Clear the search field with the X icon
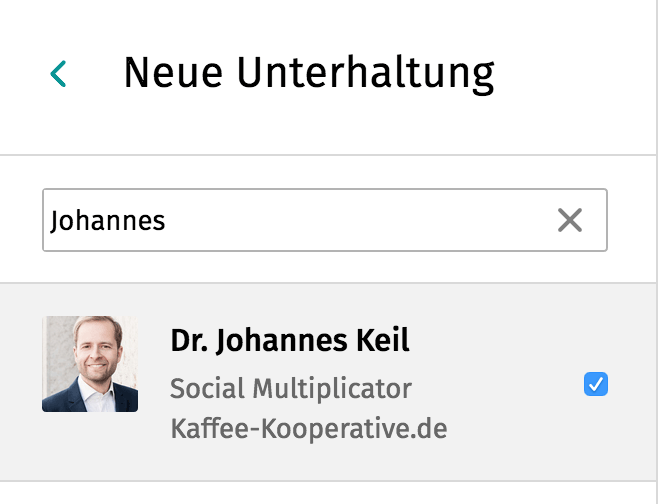The height and width of the screenshot is (504, 658). [x=569, y=220]
